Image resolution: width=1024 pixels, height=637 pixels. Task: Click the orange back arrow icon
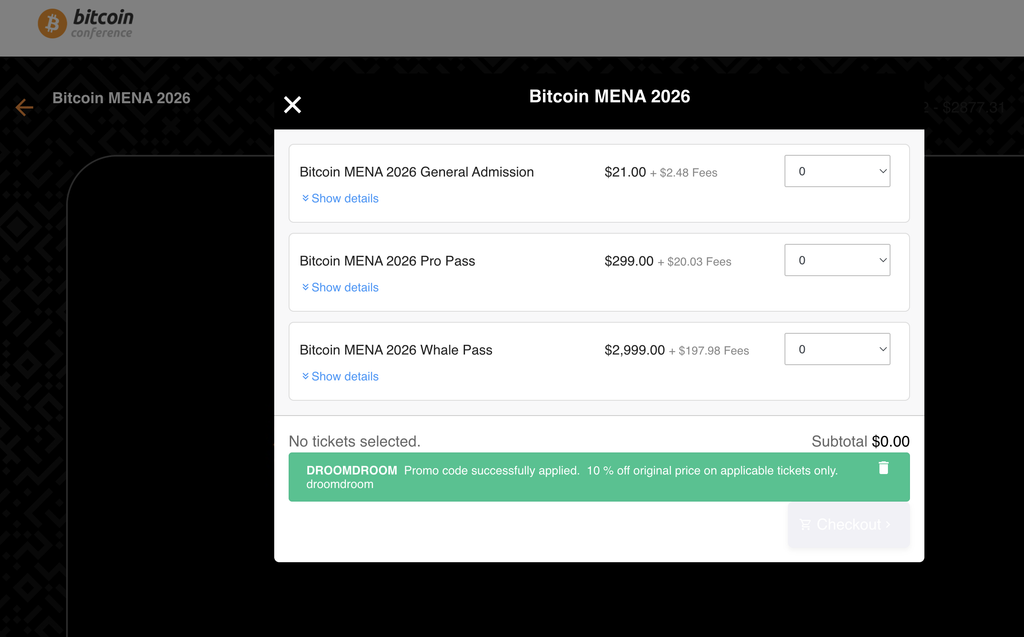click(x=24, y=107)
